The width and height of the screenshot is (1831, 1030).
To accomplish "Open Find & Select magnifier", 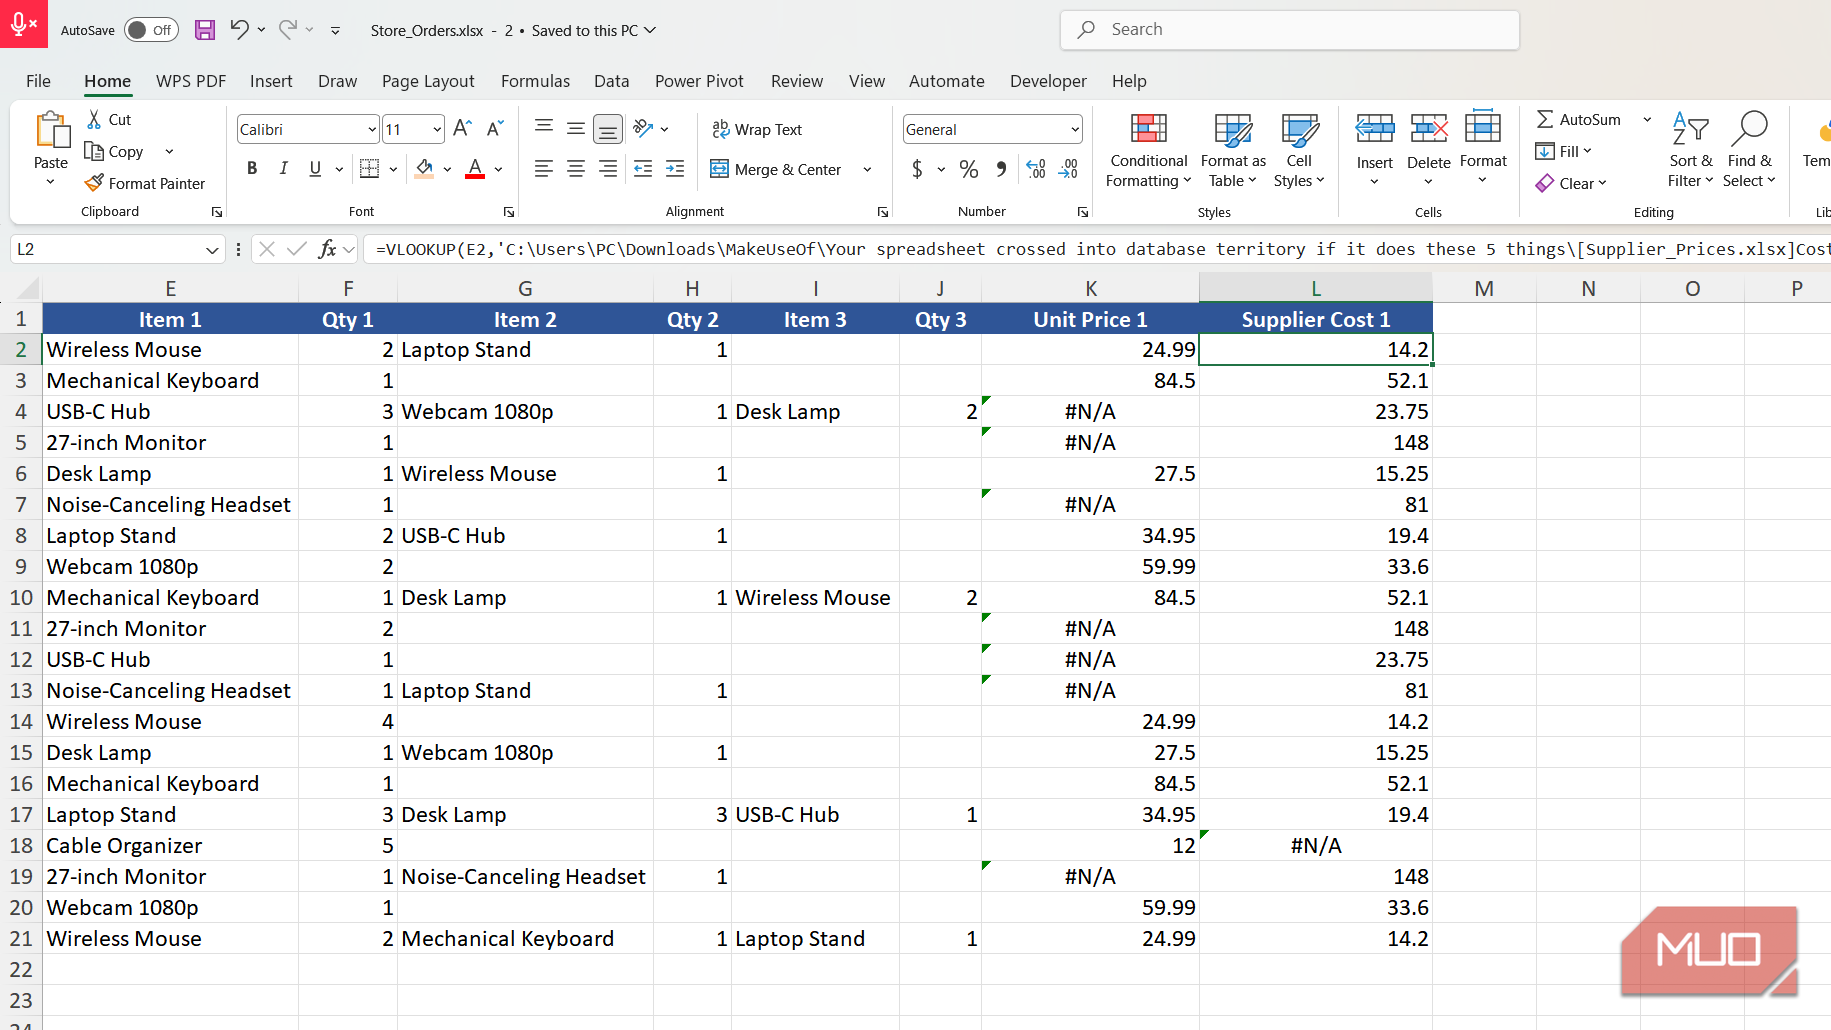I will (x=1749, y=150).
